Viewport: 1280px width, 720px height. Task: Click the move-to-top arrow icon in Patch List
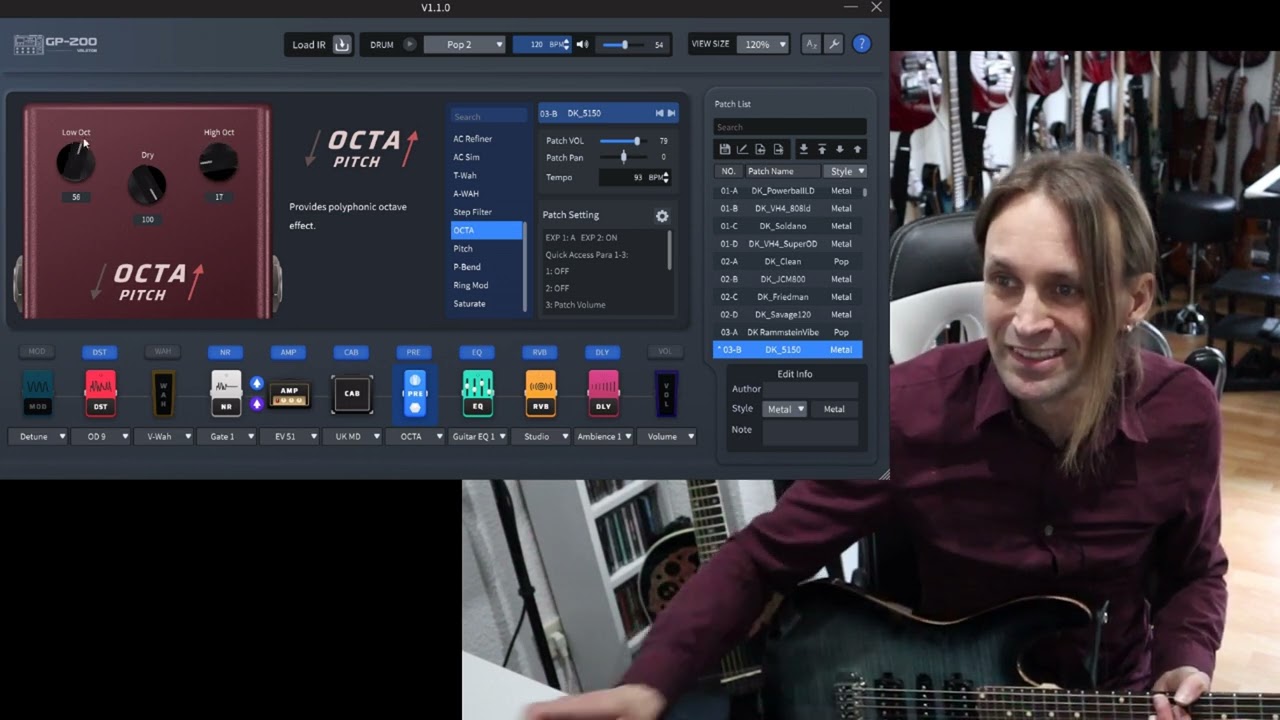coord(822,149)
